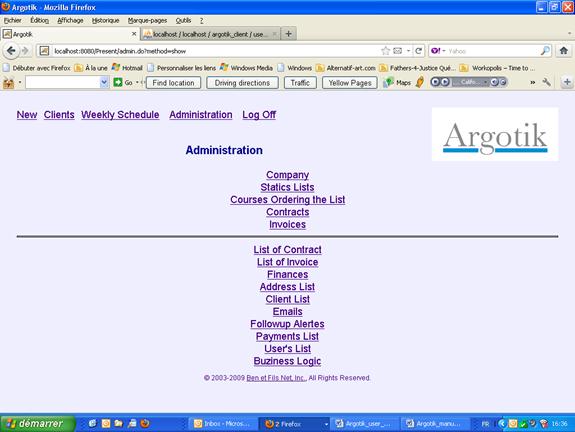Click the browser Back arrow button
The height and width of the screenshot is (432, 575).
11,51
